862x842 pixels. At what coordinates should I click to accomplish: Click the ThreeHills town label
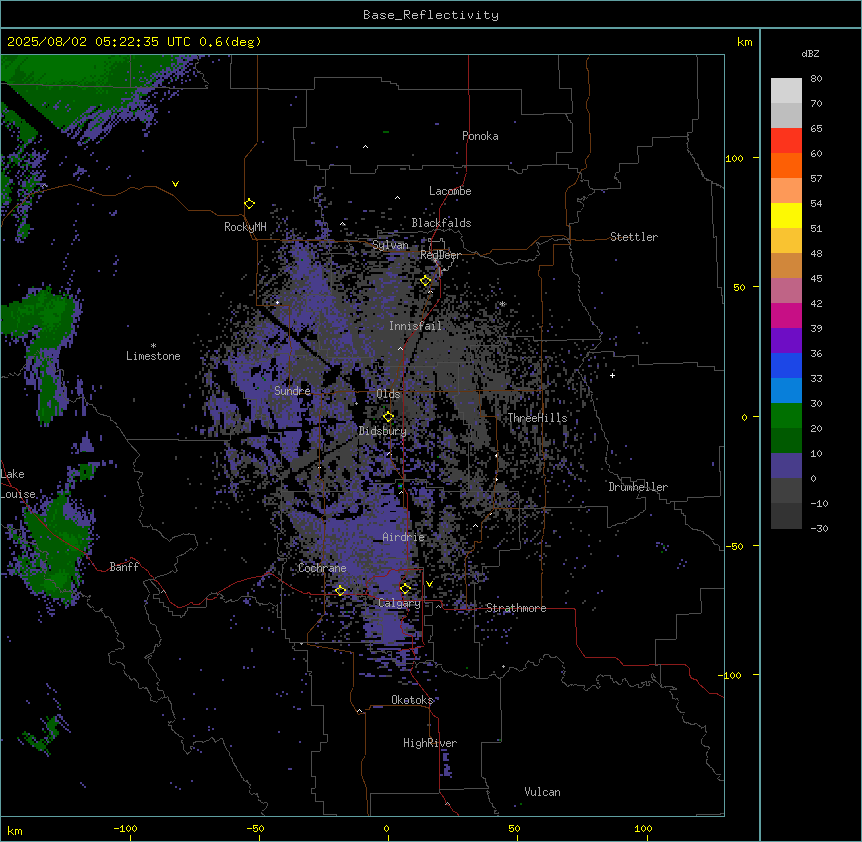click(537, 418)
